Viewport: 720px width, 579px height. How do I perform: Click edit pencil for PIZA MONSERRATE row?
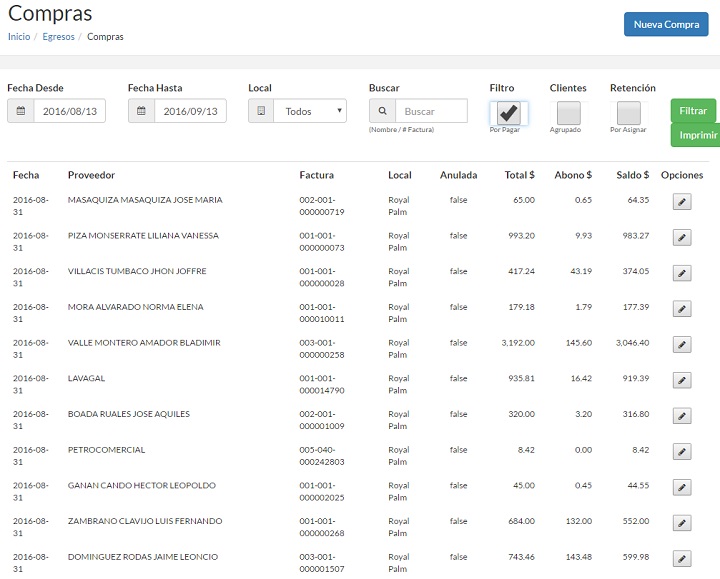click(682, 238)
